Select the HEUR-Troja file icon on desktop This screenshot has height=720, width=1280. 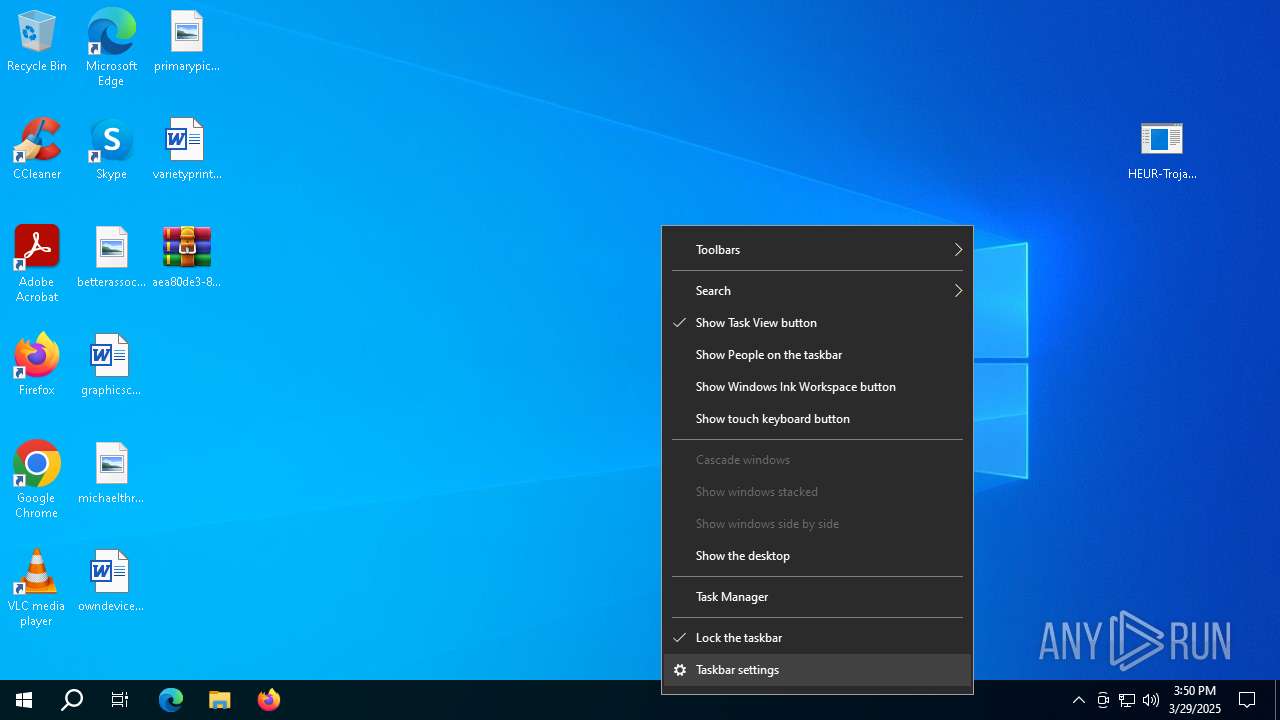click(1162, 150)
